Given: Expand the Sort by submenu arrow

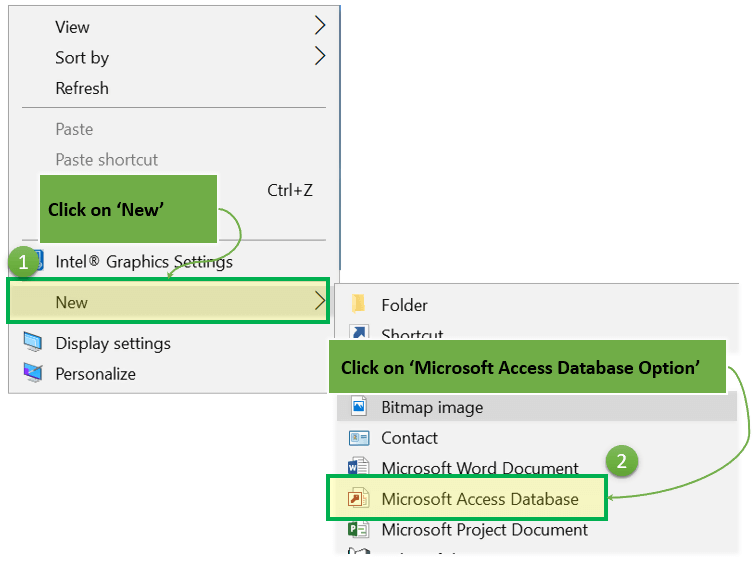Looking at the screenshot, I should point(320,56).
